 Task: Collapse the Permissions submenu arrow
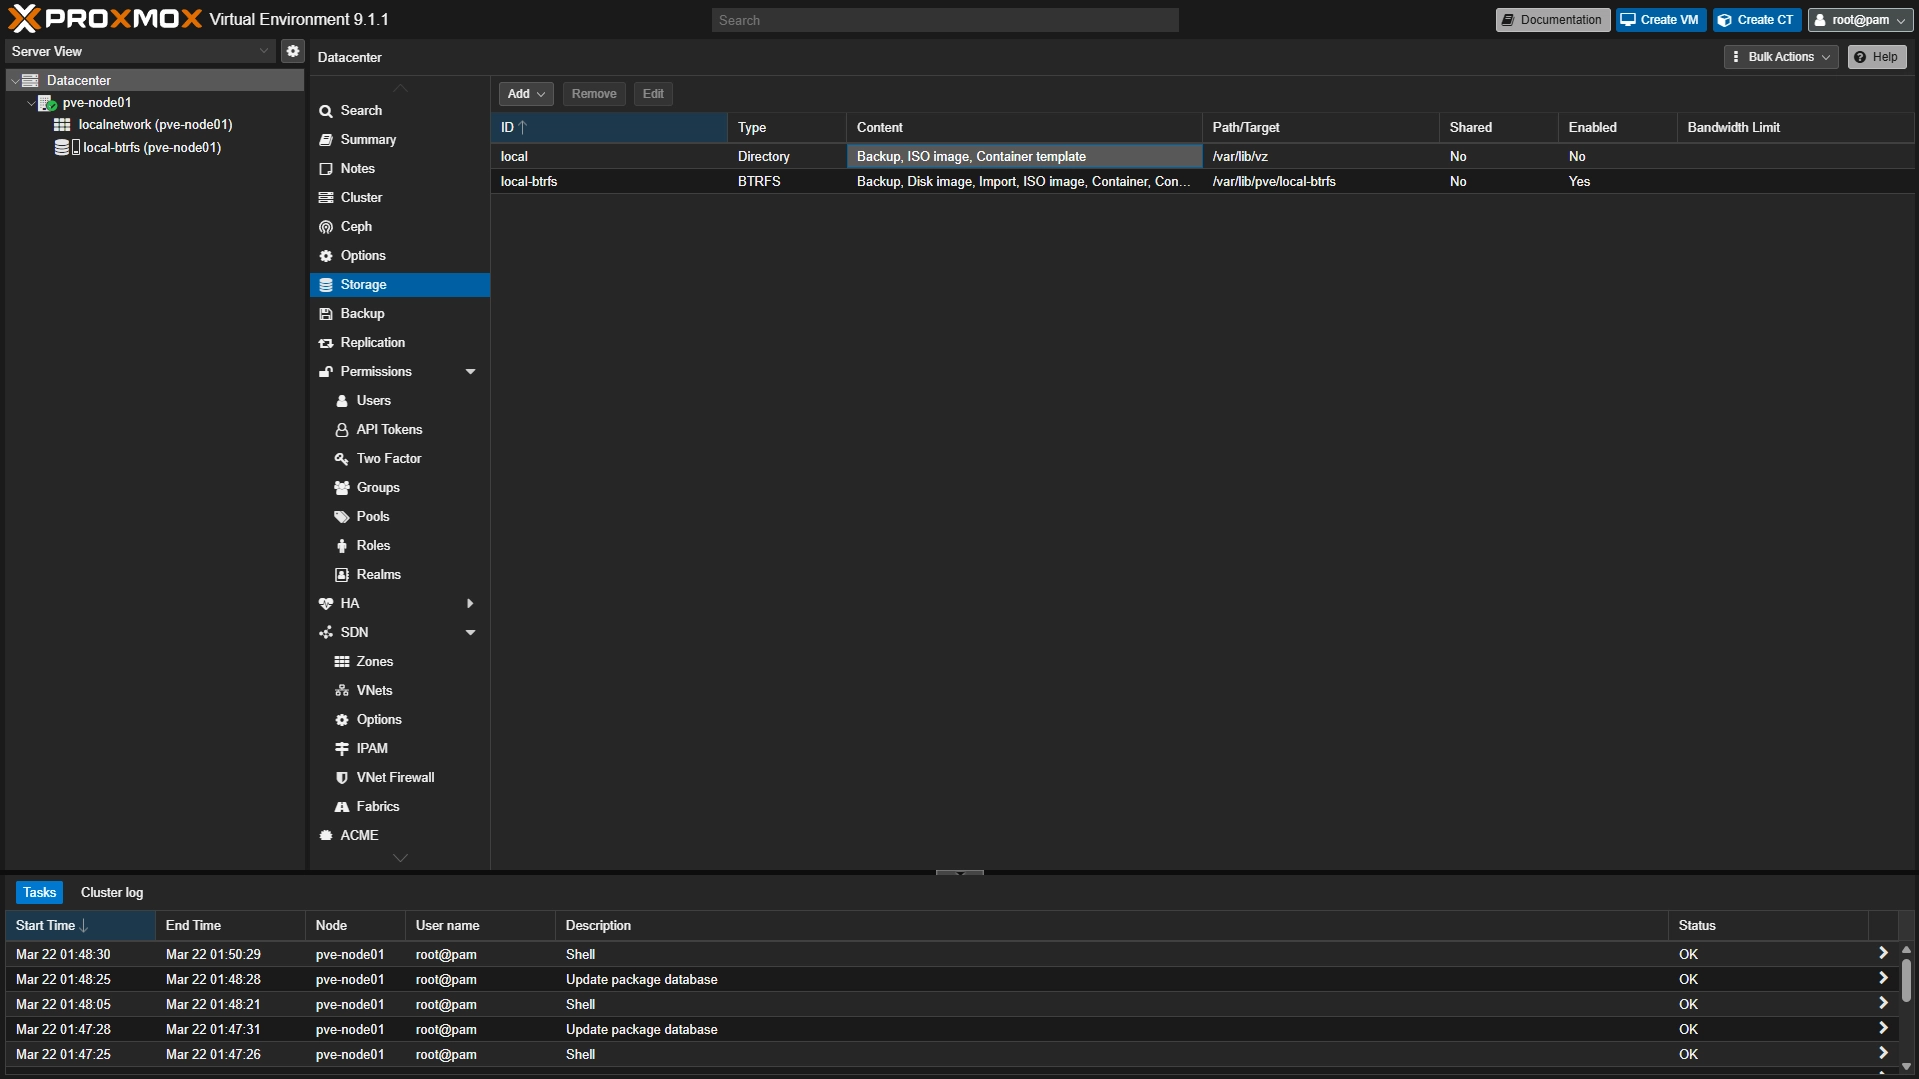tap(470, 372)
